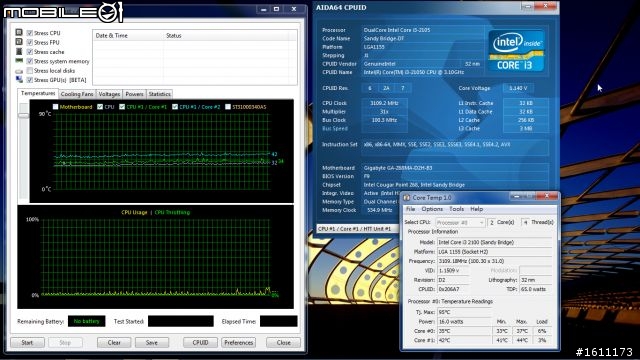The height and width of the screenshot is (360, 640).
Task: Open the CPU #1 / Core #1 / HTT Unit #1 dropdown
Action: 358,229
